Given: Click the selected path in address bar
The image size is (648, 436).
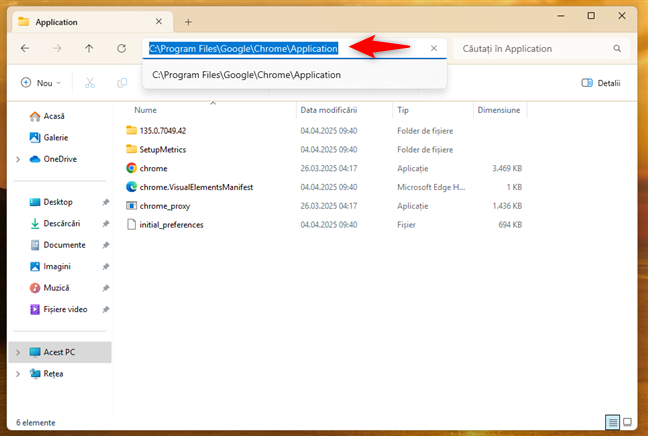Looking at the screenshot, I should click(x=243, y=48).
